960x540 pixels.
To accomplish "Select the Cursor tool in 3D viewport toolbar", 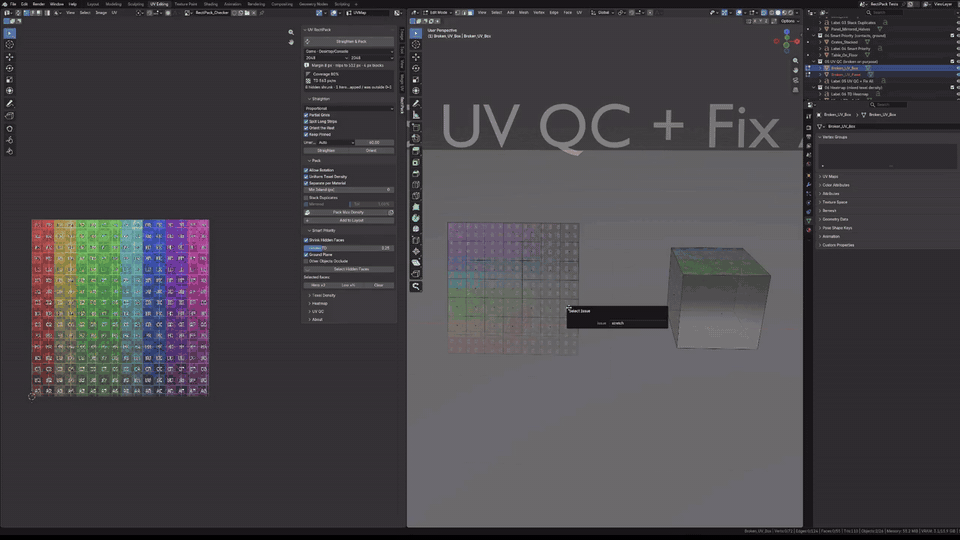I will pos(416,45).
